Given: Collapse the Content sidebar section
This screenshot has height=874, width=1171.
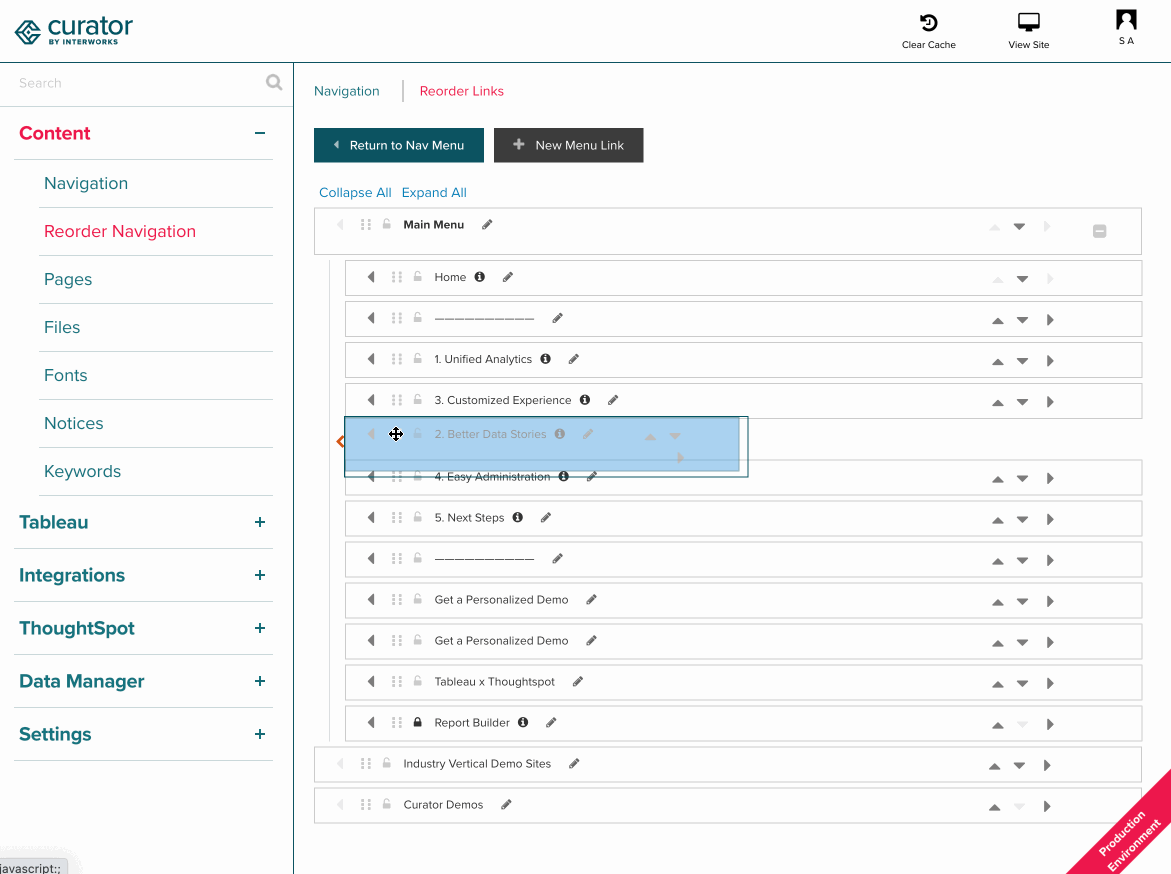Looking at the screenshot, I should 260,133.
